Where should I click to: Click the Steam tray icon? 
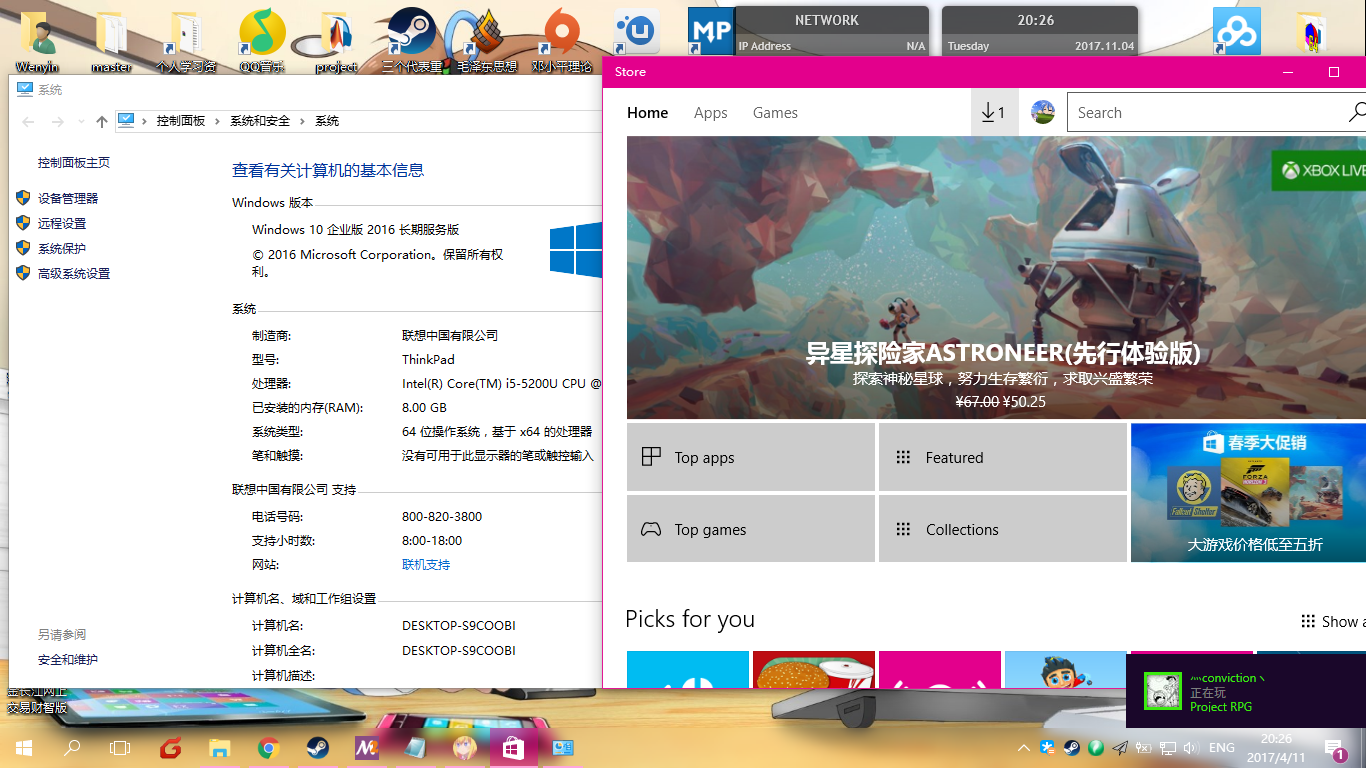click(x=1071, y=747)
